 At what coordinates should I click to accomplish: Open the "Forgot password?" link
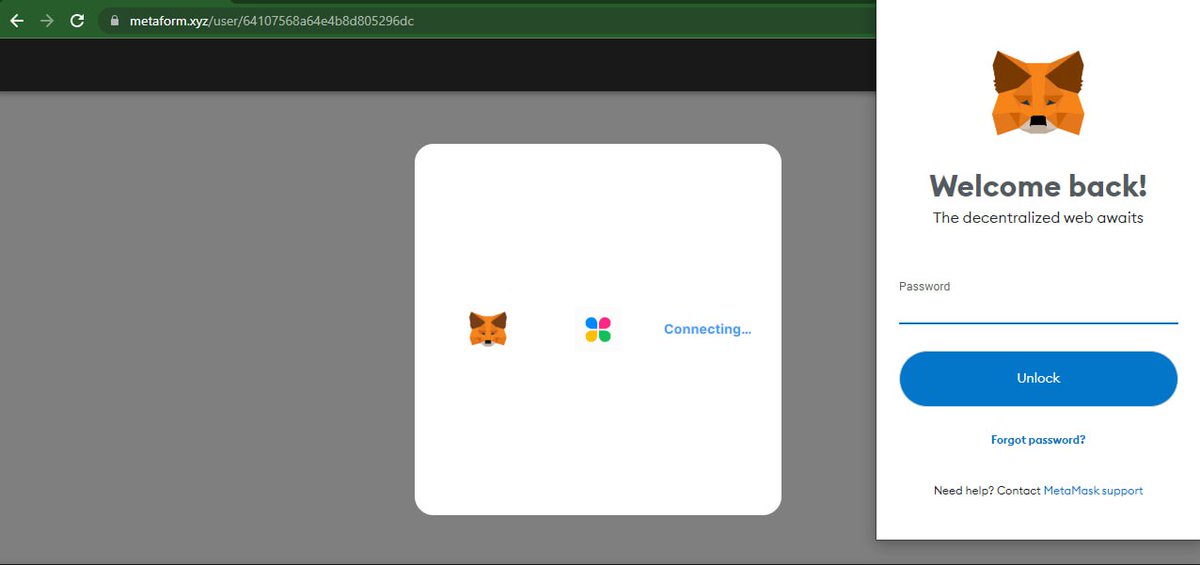click(1038, 440)
